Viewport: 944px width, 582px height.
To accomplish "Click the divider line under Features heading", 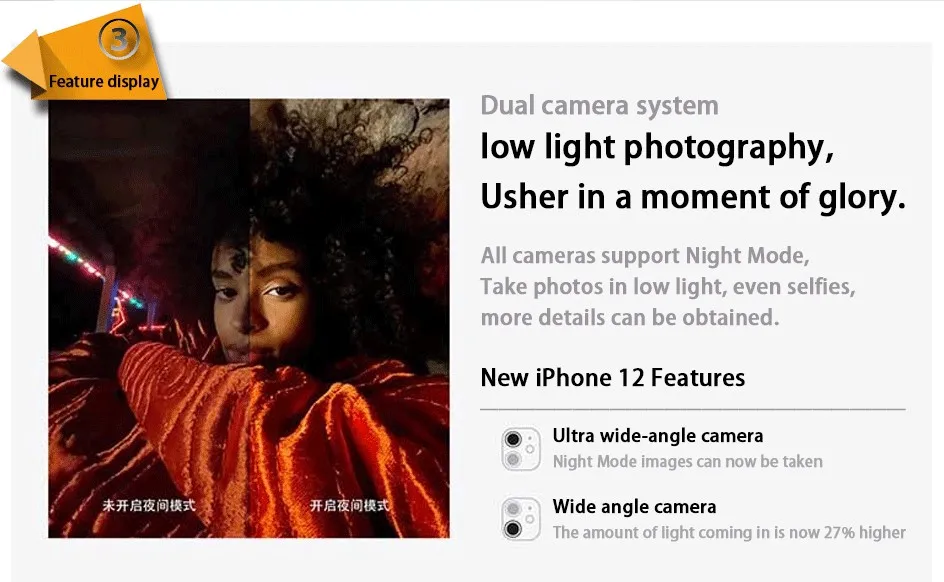I will pos(693,409).
